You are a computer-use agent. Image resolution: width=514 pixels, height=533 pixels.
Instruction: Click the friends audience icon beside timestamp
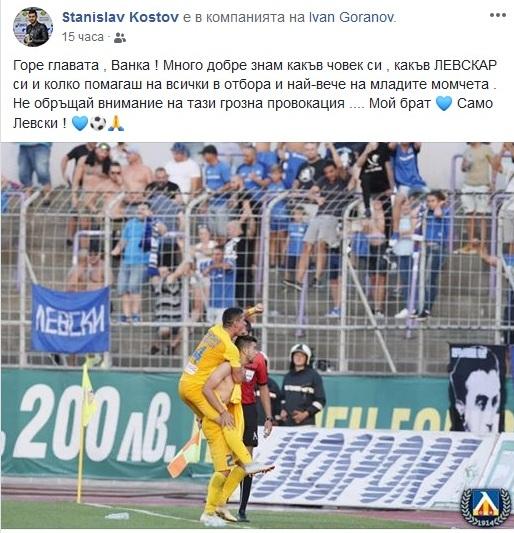click(x=120, y=38)
